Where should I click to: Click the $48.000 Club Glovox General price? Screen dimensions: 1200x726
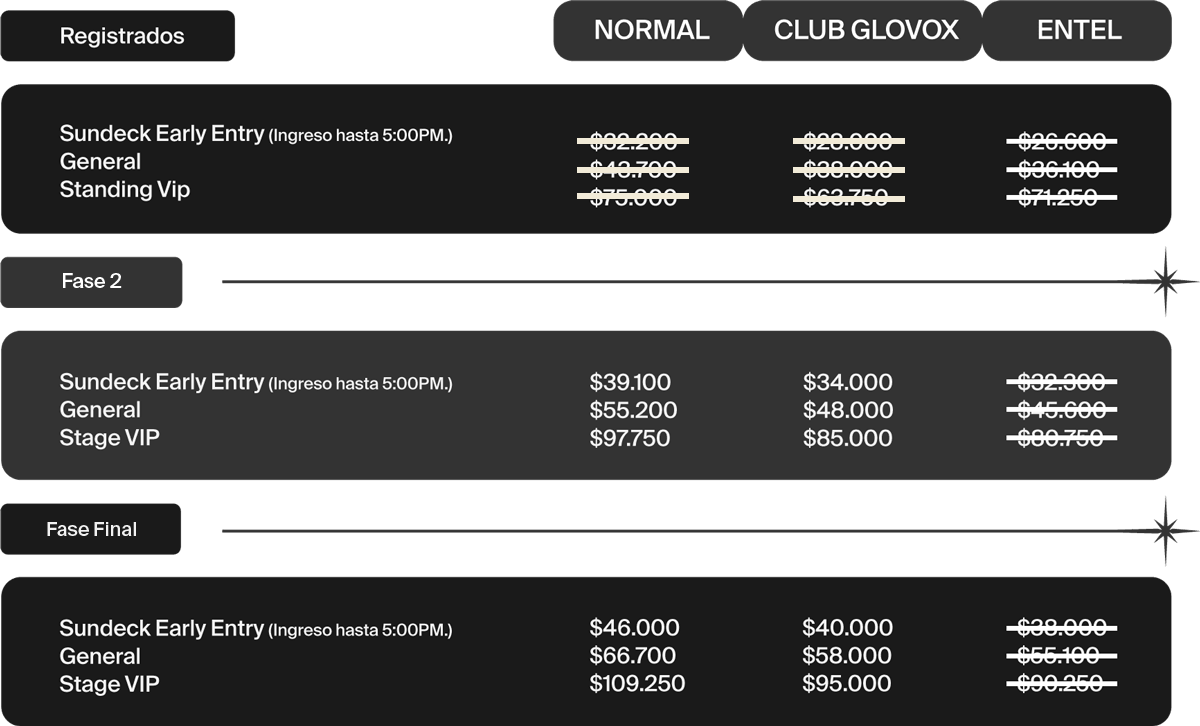tap(847, 410)
